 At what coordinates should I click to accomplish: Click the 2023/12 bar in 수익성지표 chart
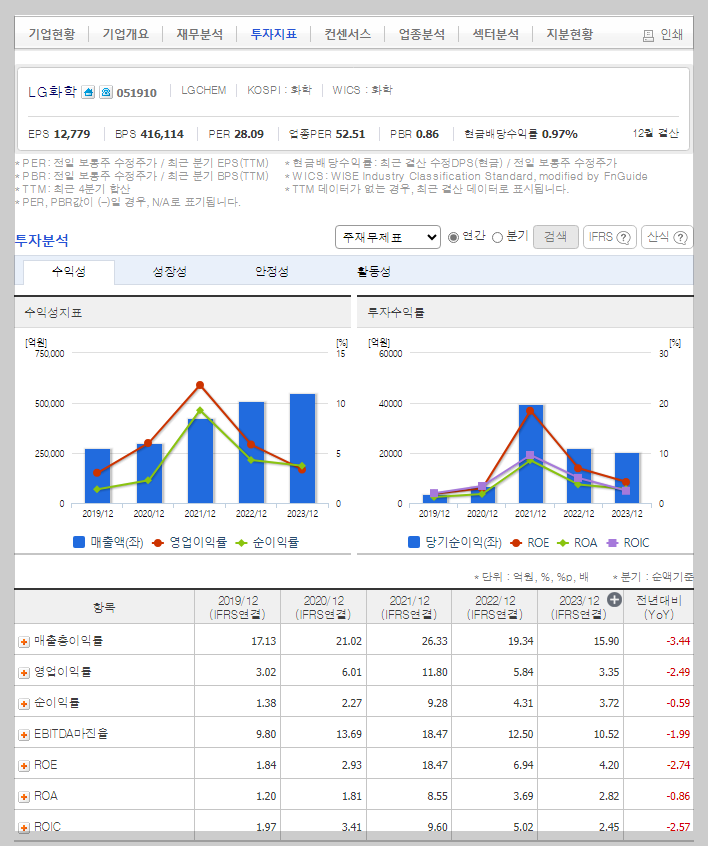click(x=303, y=448)
